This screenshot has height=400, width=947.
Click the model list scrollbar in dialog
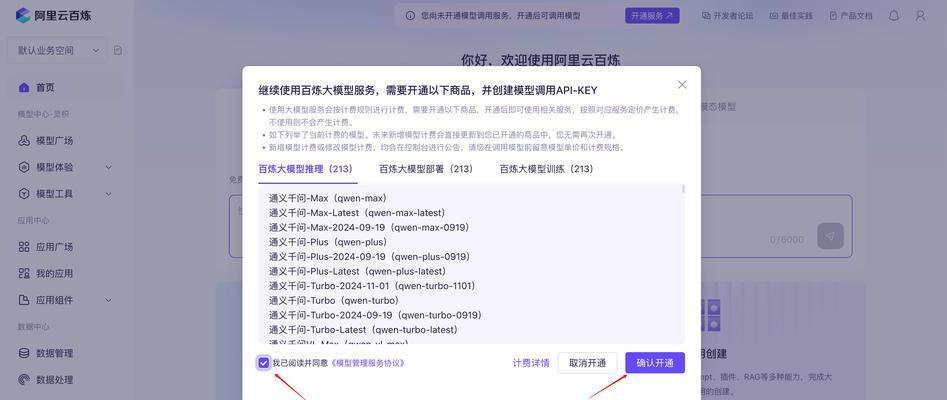coord(683,189)
